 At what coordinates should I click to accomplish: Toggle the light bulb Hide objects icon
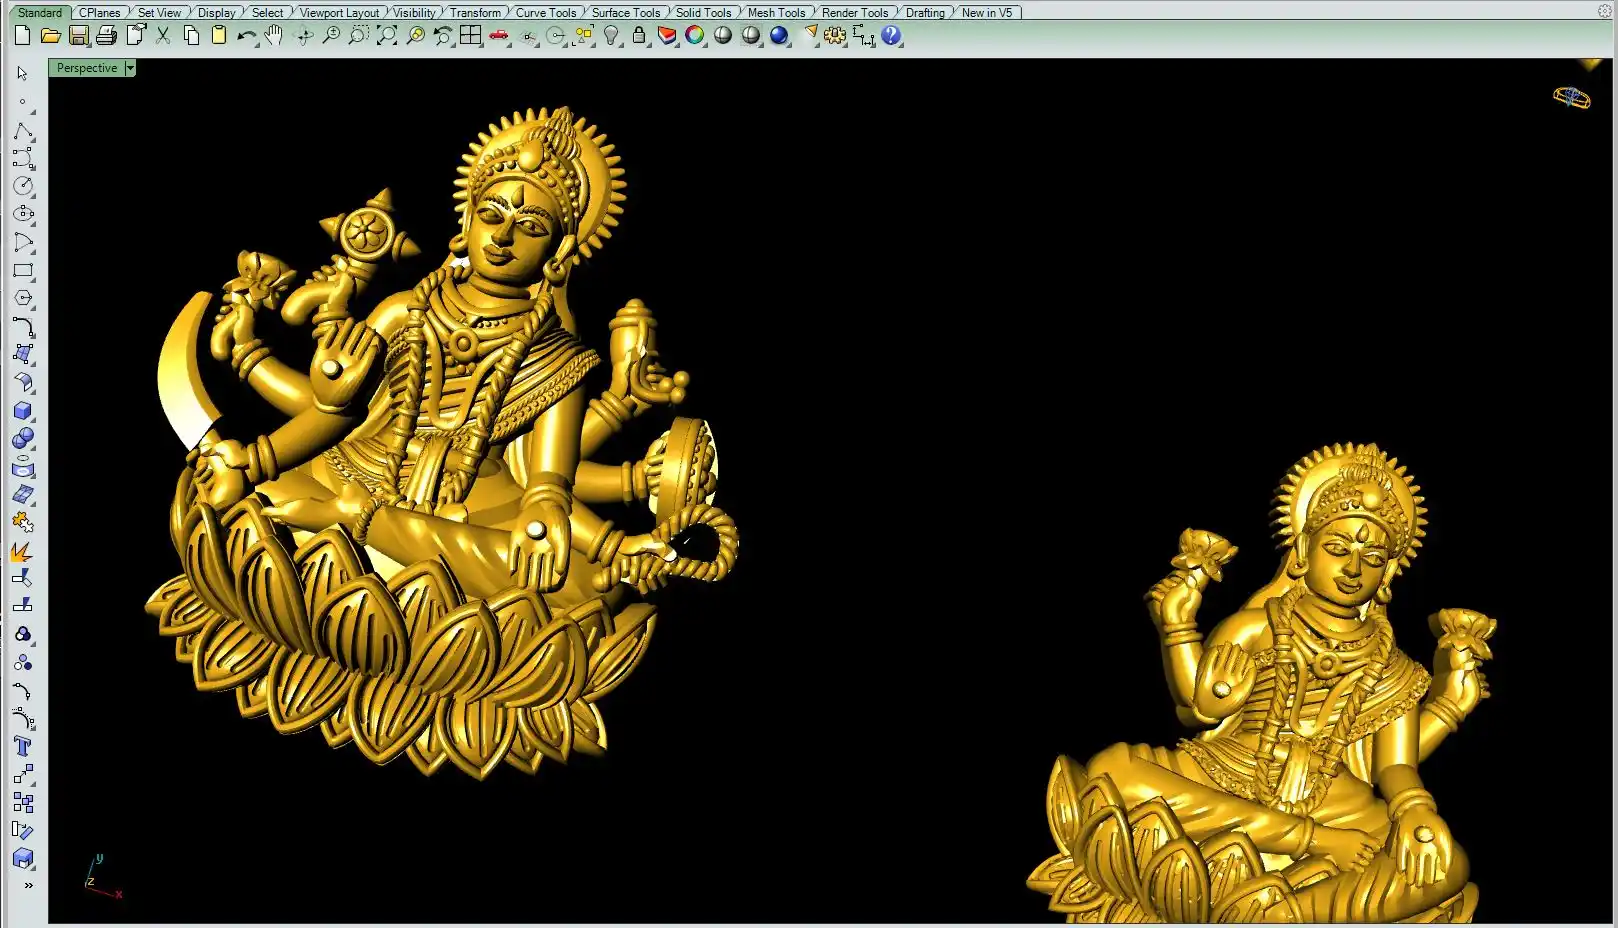[611, 36]
